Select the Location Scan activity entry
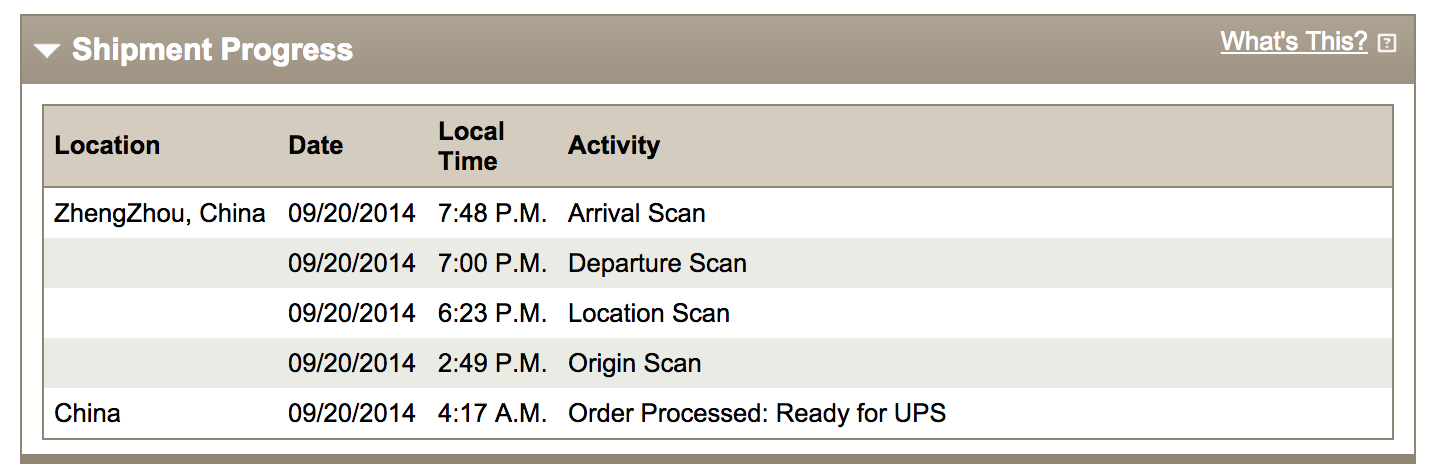1430x476 pixels. 648,313
